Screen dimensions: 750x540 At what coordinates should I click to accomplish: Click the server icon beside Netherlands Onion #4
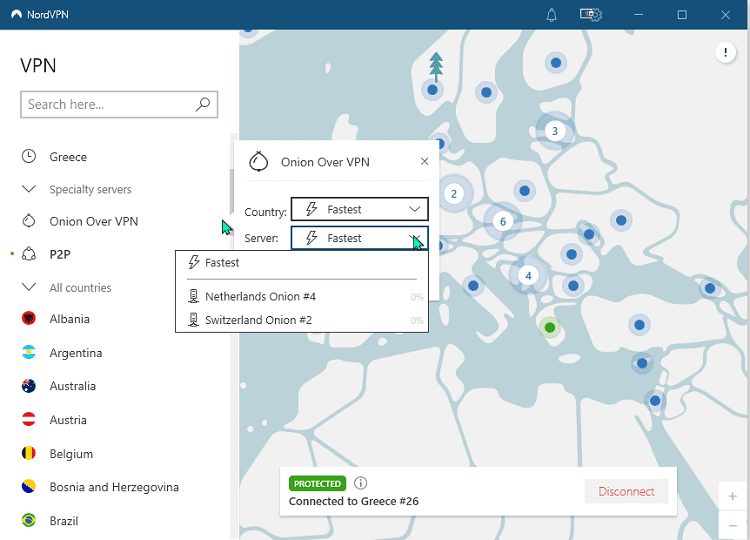193,296
